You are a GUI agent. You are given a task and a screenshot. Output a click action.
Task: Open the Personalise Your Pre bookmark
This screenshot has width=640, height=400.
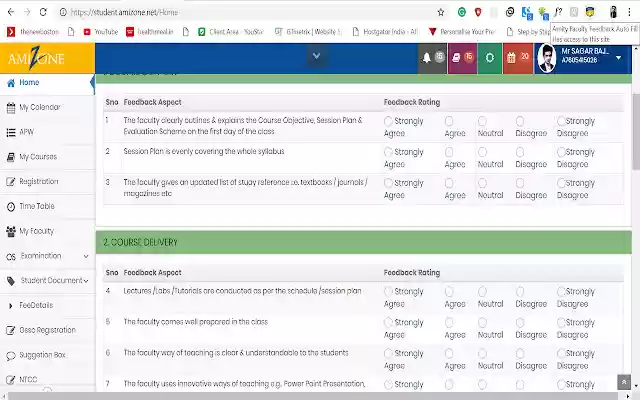462,32
